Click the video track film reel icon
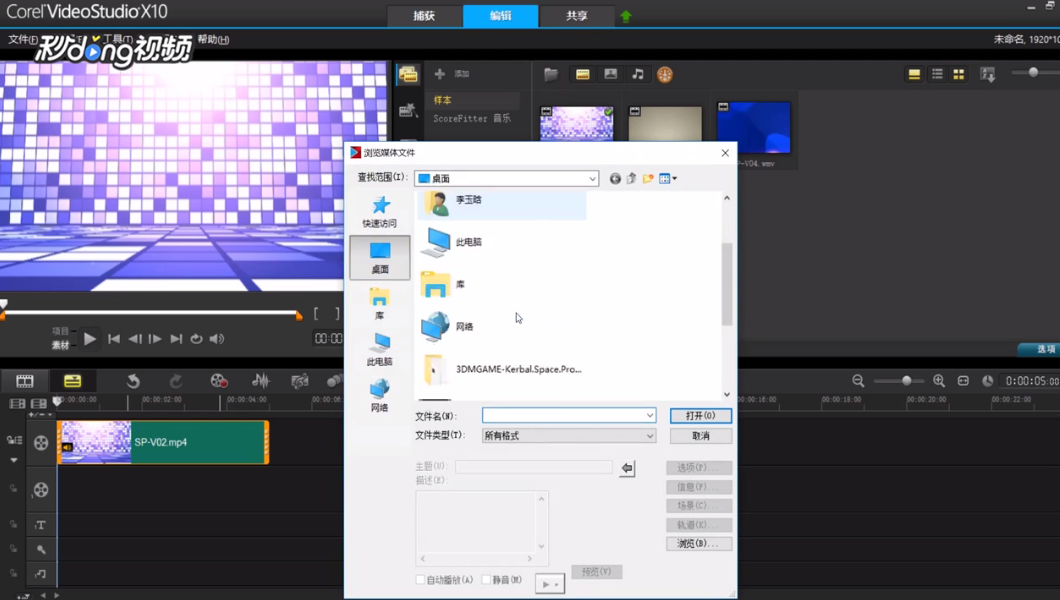Screen dimensions: 1060x600 [x=41, y=443]
